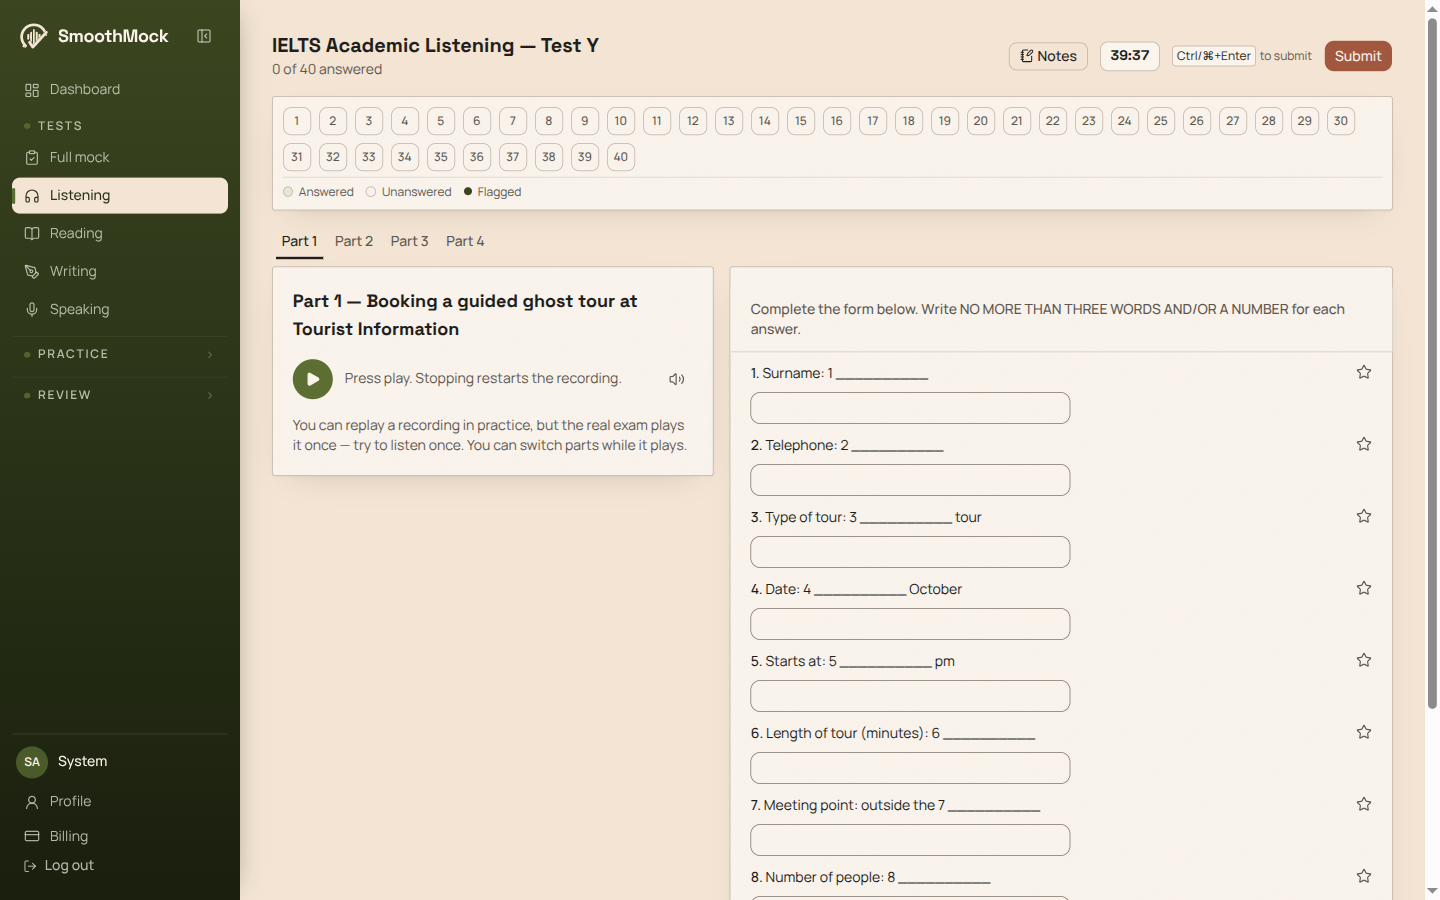Expand the Review section

click(120, 396)
